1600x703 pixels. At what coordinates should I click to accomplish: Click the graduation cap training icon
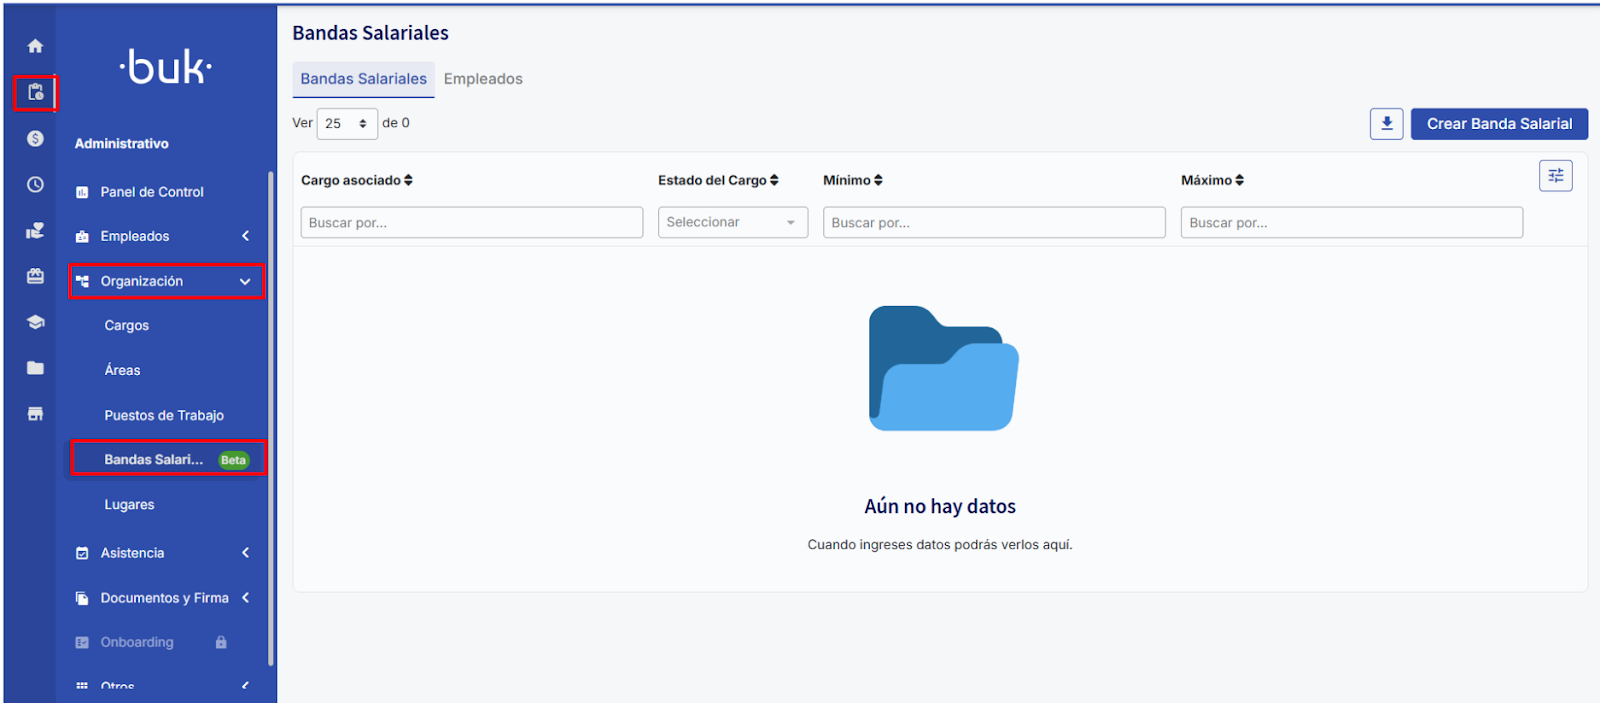click(x=35, y=322)
